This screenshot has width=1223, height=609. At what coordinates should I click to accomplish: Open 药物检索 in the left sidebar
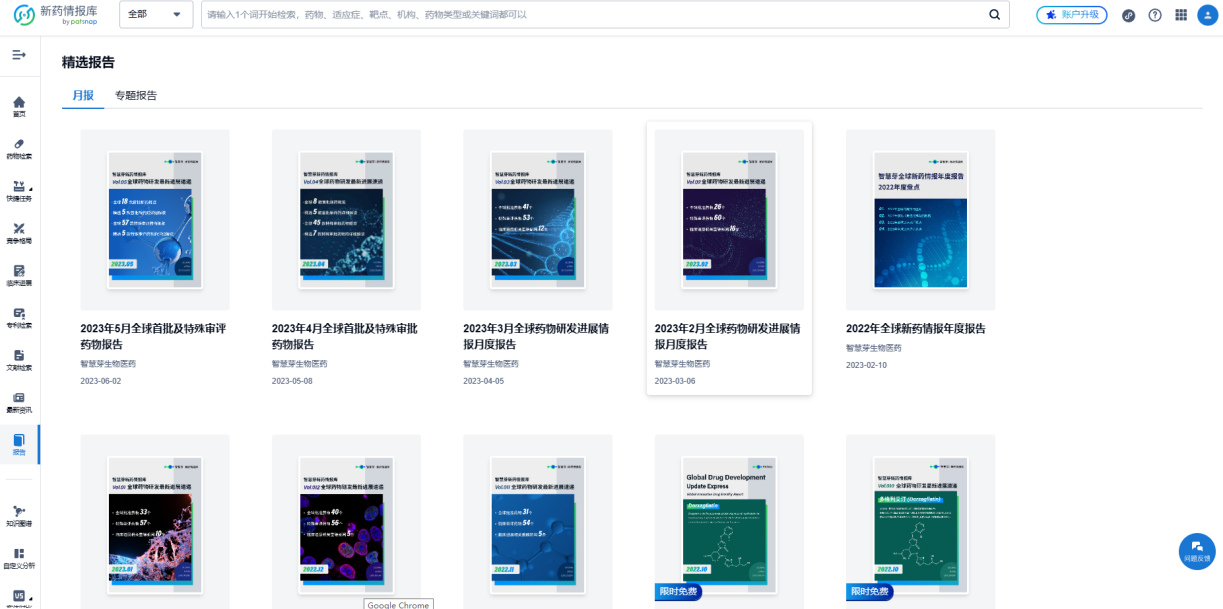point(19,149)
